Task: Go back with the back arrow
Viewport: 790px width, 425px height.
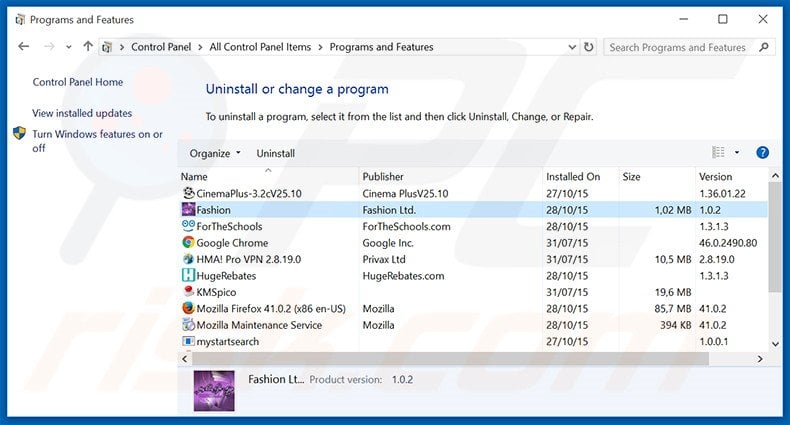Action: click(x=24, y=46)
